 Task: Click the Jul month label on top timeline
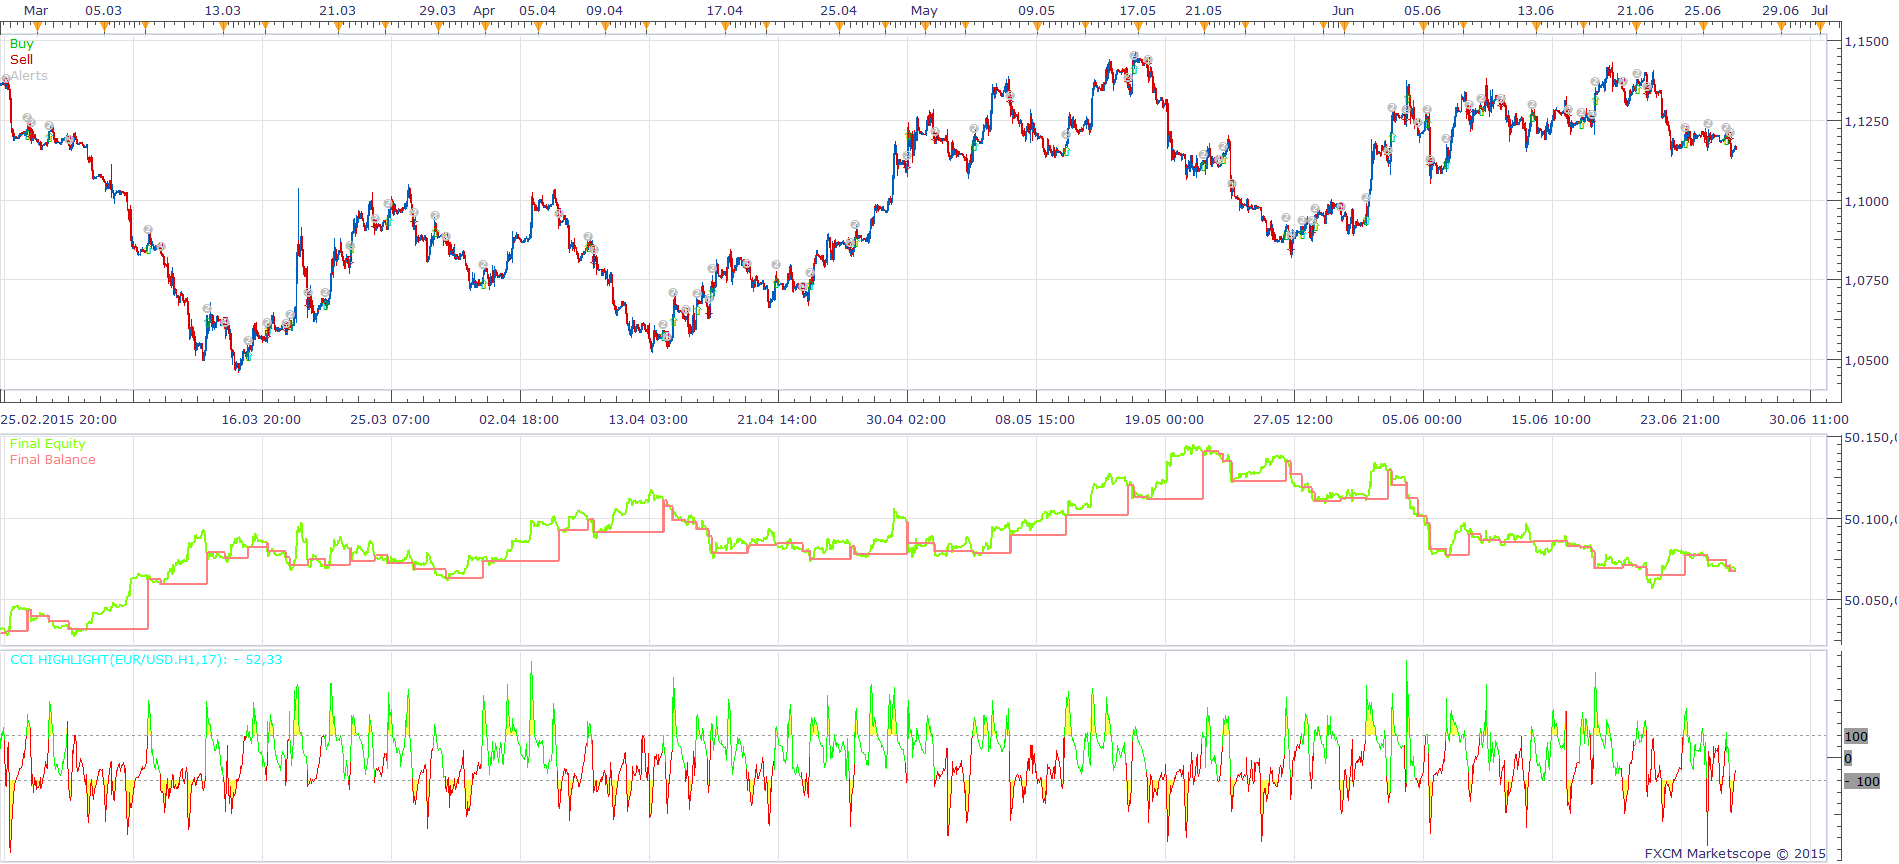tap(1820, 11)
